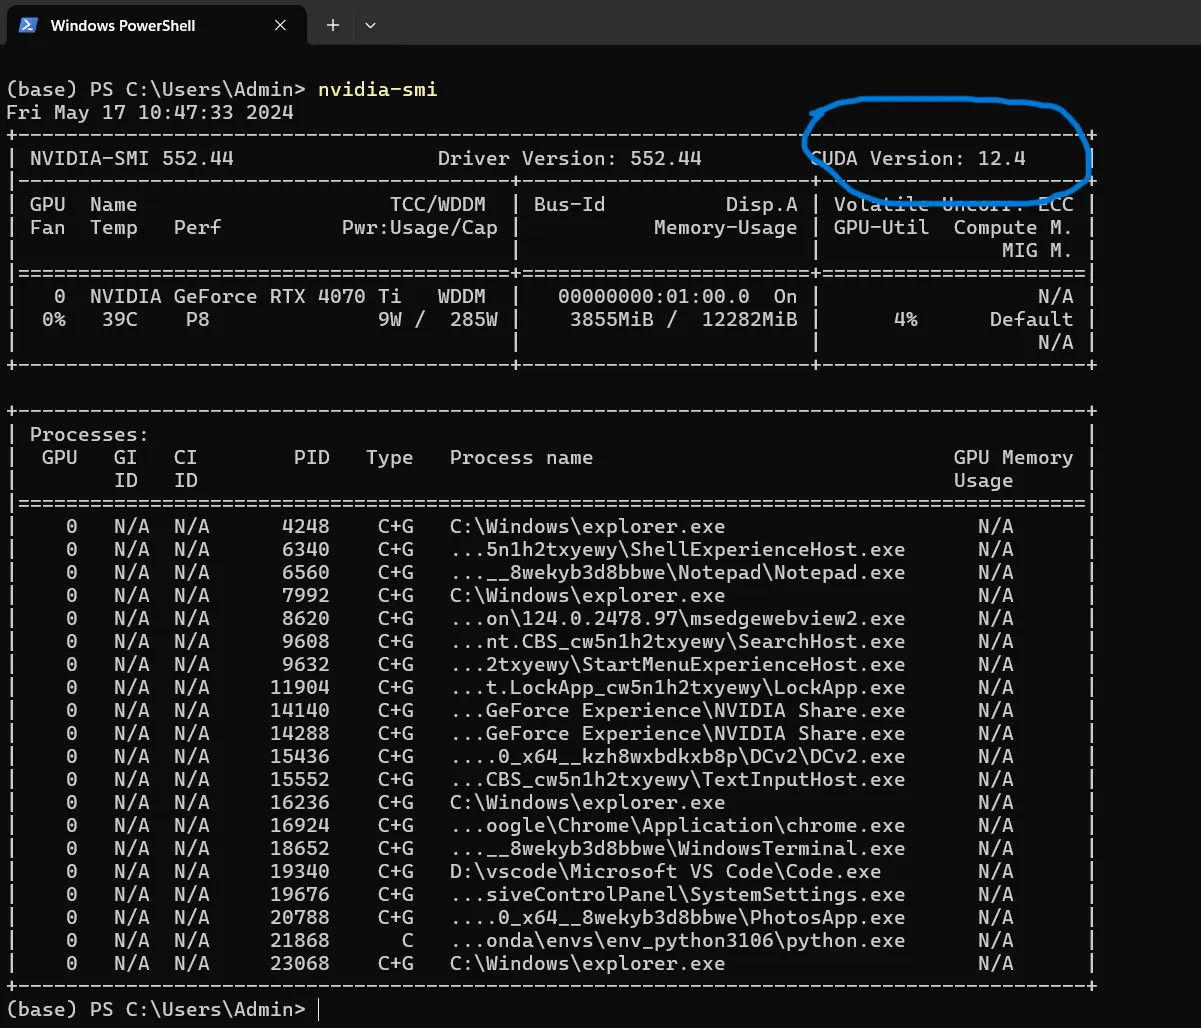
Task: Click the PowerShell icon on the tab
Action: pyautogui.click(x=28, y=25)
